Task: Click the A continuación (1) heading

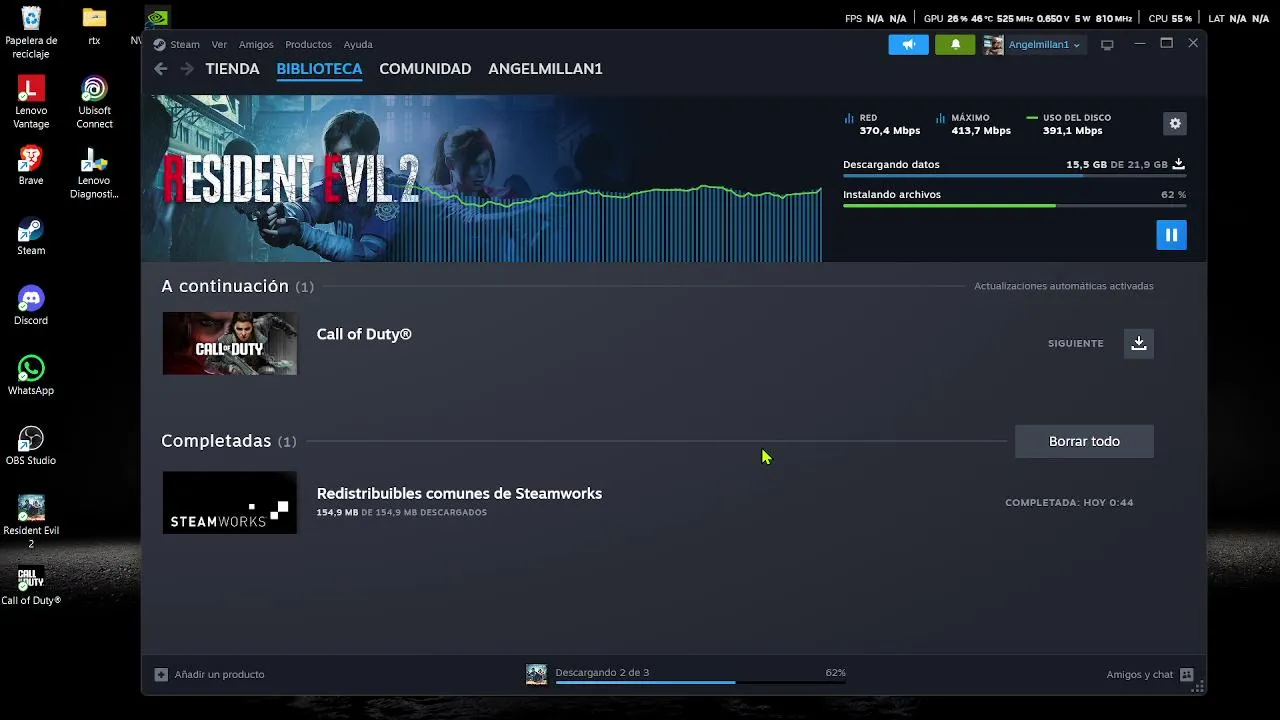Action: [238, 286]
